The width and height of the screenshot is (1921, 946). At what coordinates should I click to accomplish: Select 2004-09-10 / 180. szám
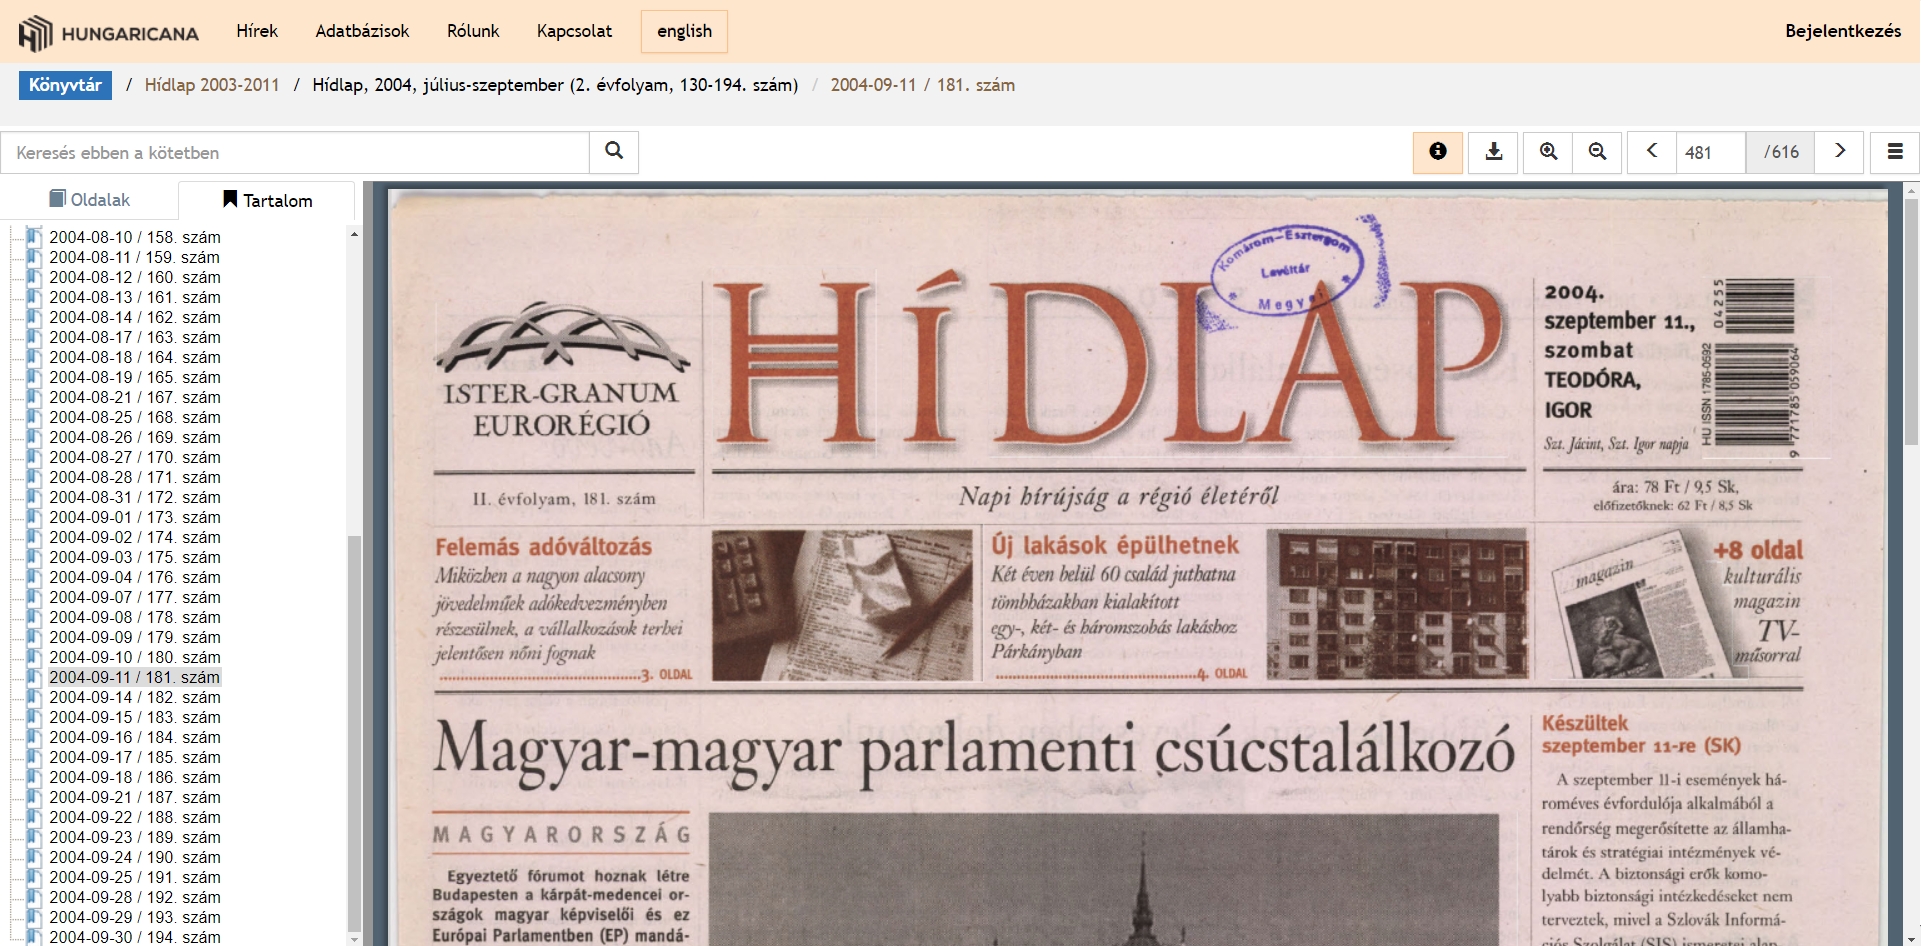pyautogui.click(x=135, y=657)
